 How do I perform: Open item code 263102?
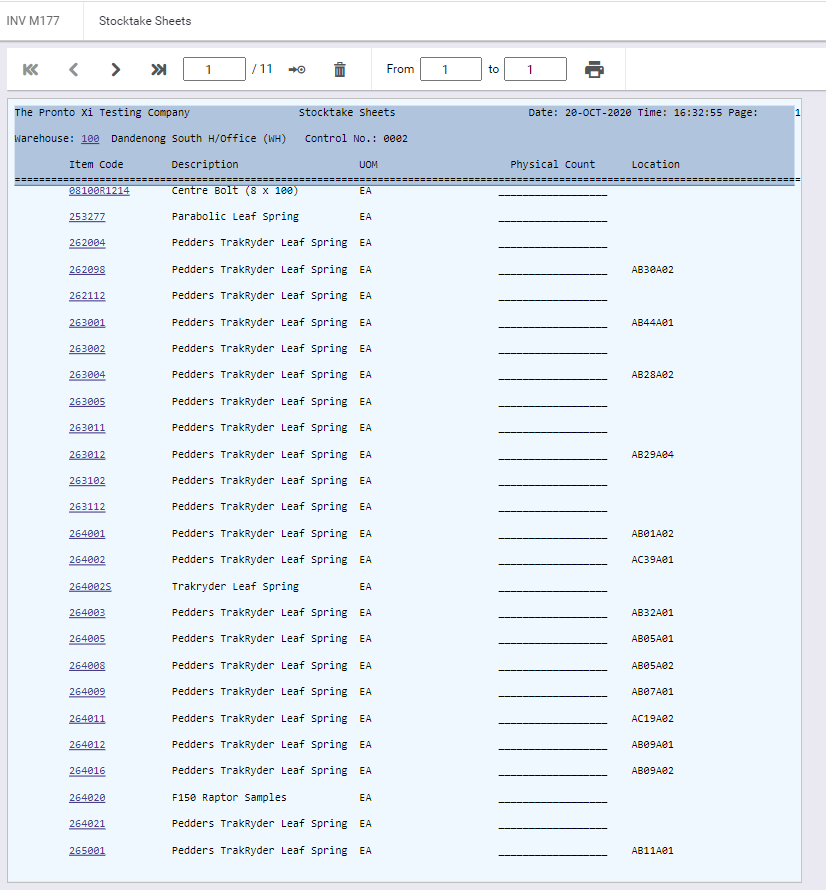tap(87, 481)
